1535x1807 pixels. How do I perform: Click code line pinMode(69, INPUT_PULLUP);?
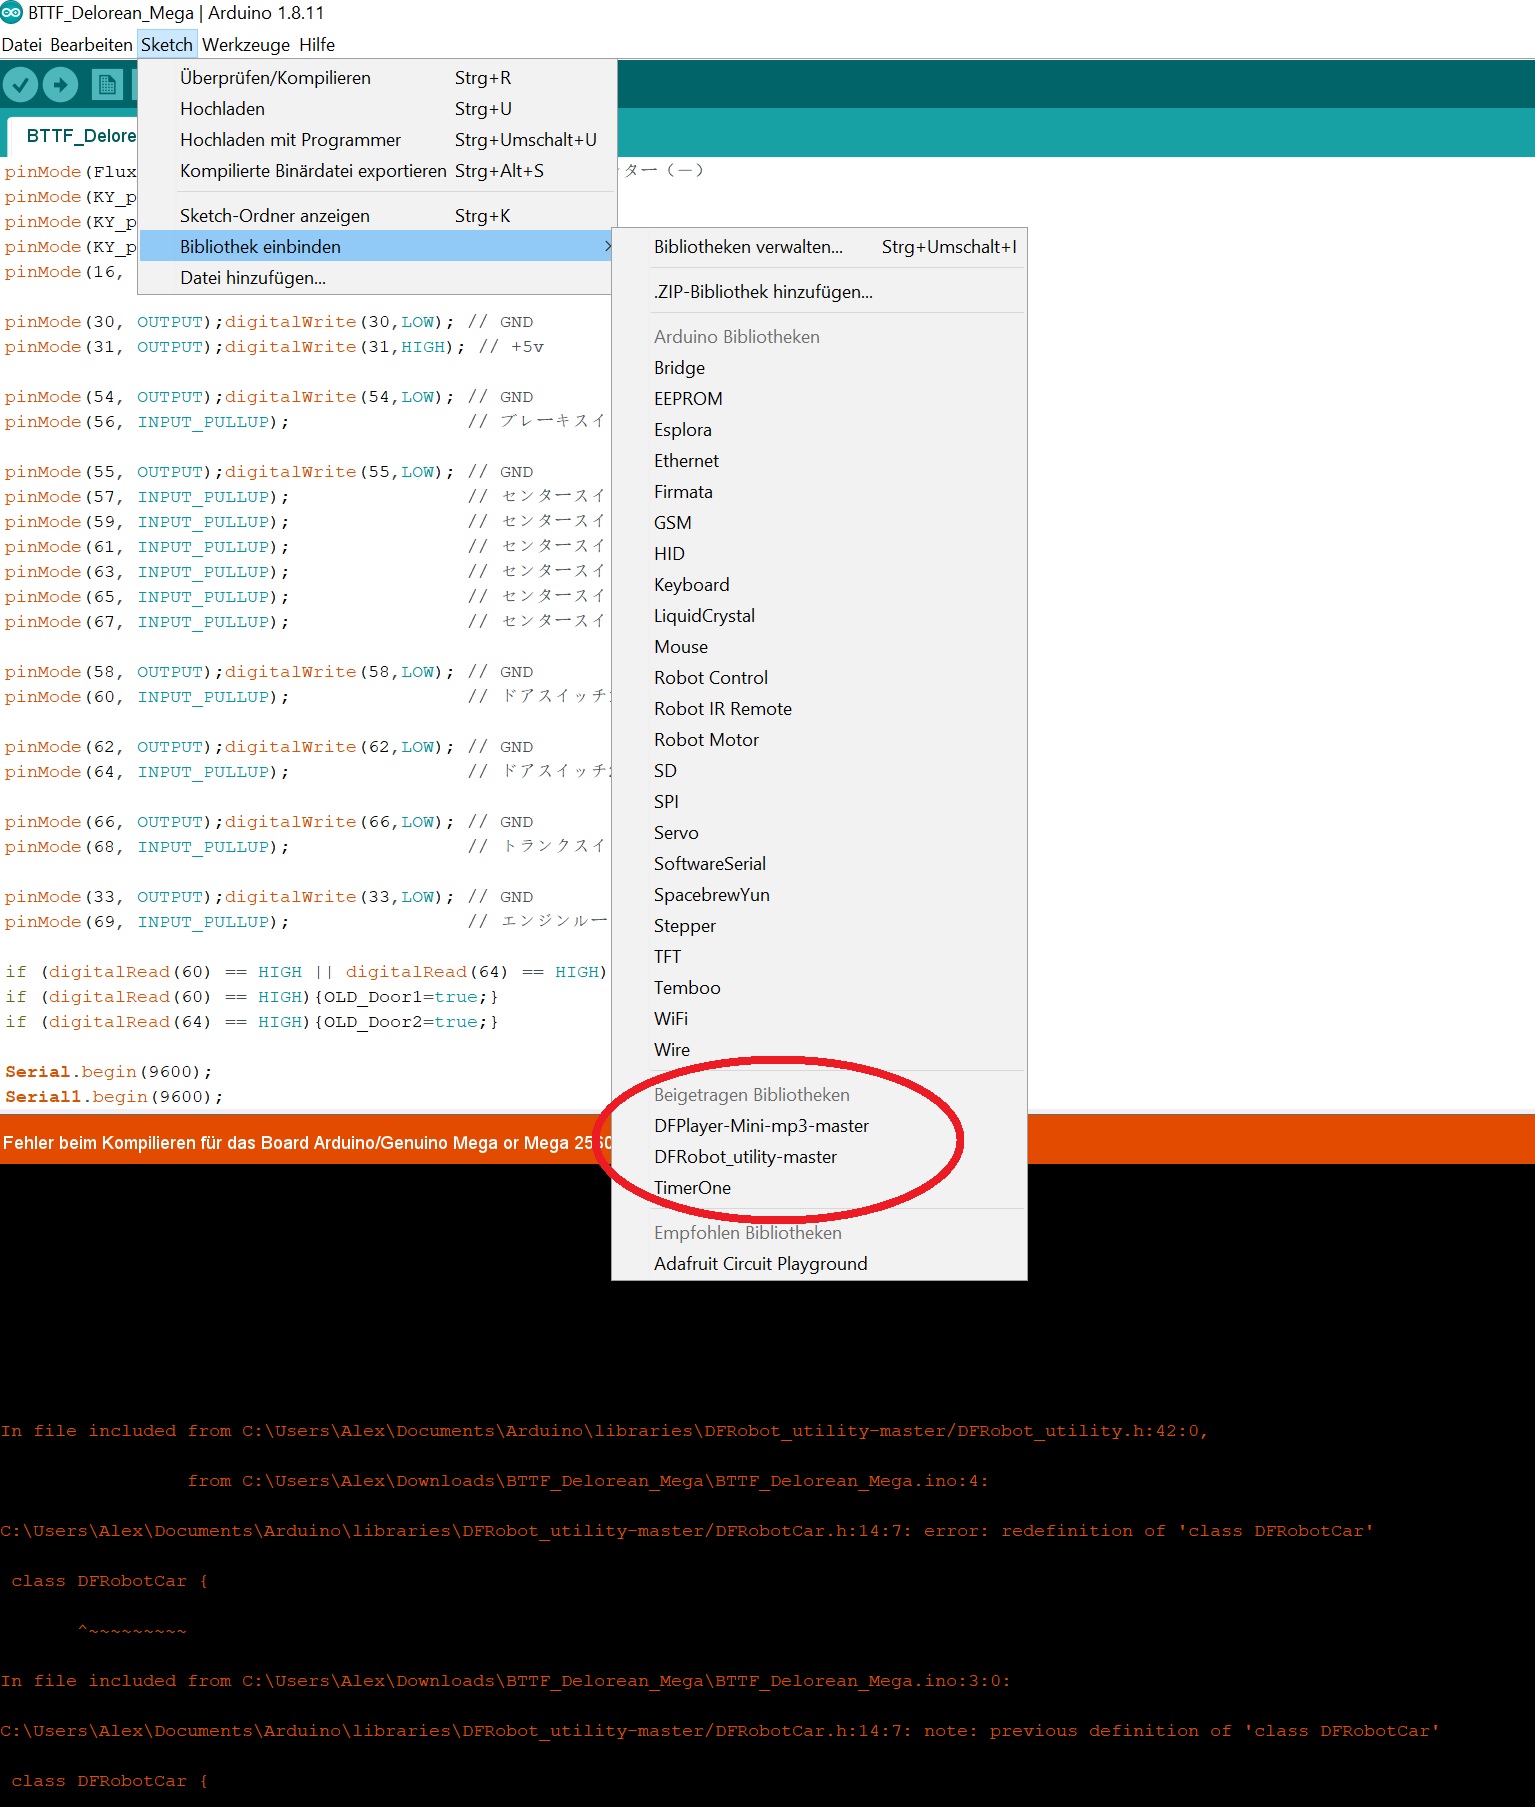click(147, 922)
